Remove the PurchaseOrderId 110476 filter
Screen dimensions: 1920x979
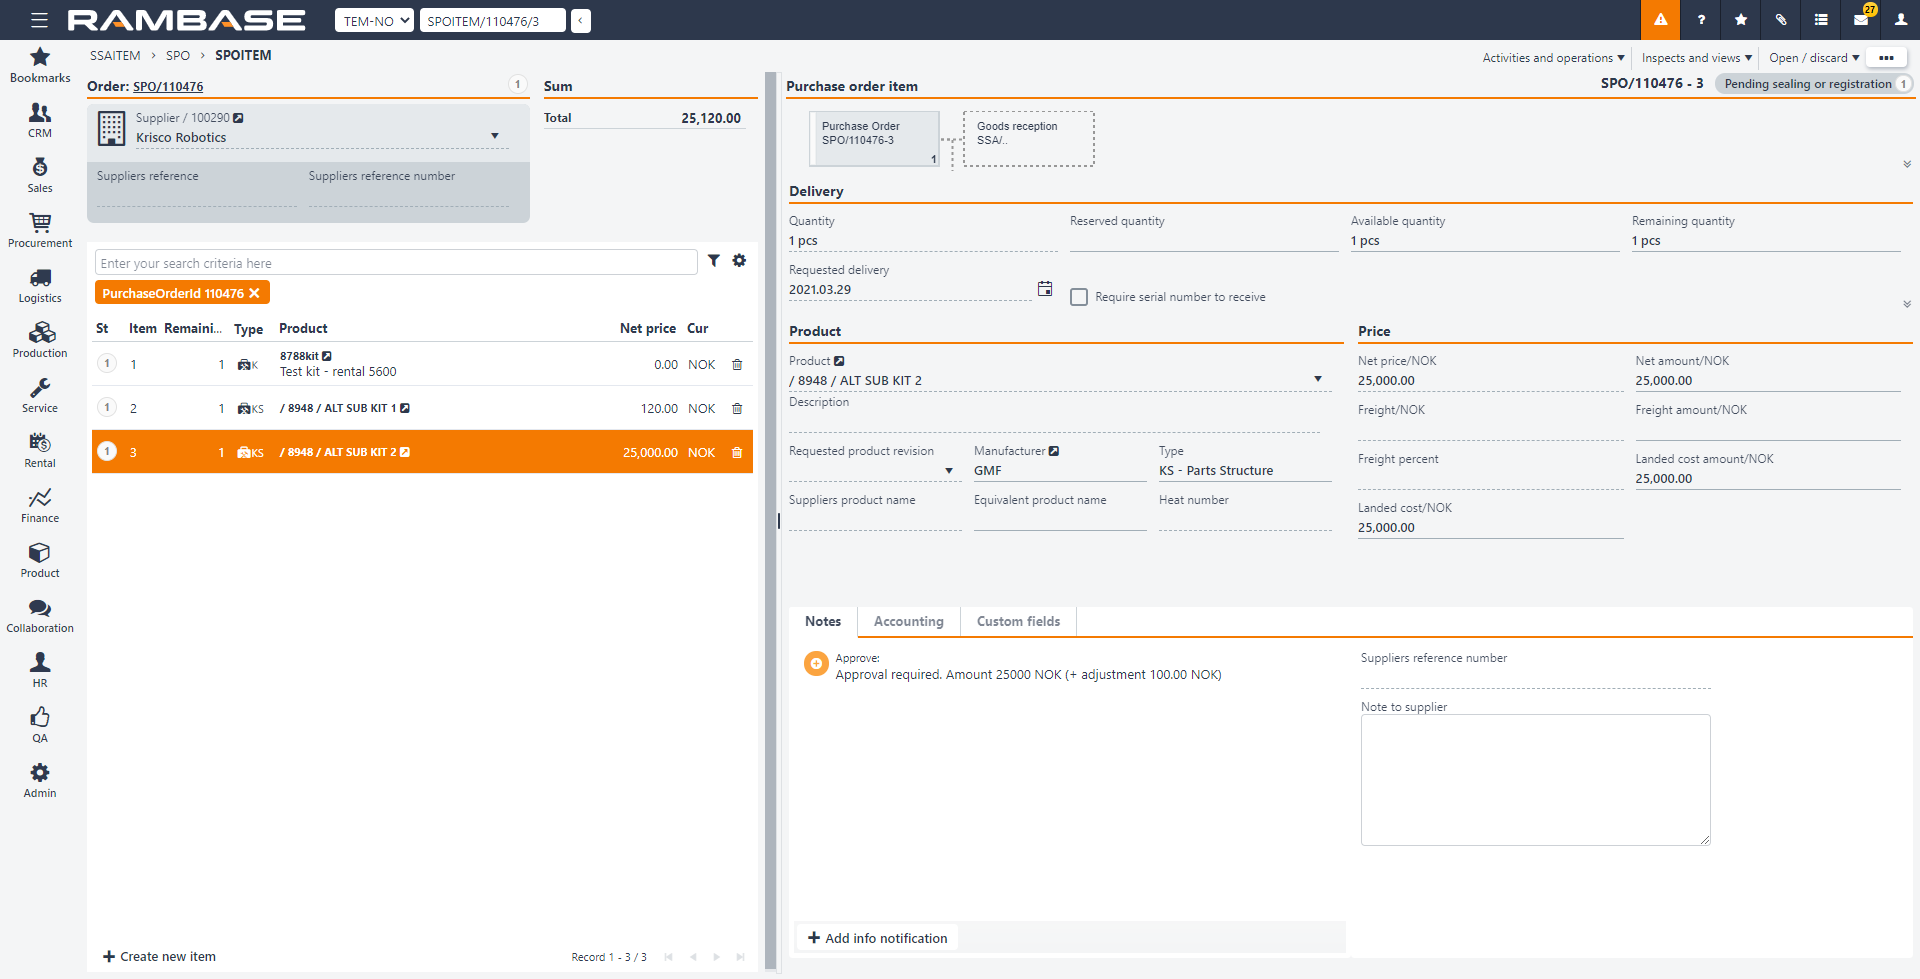[254, 293]
